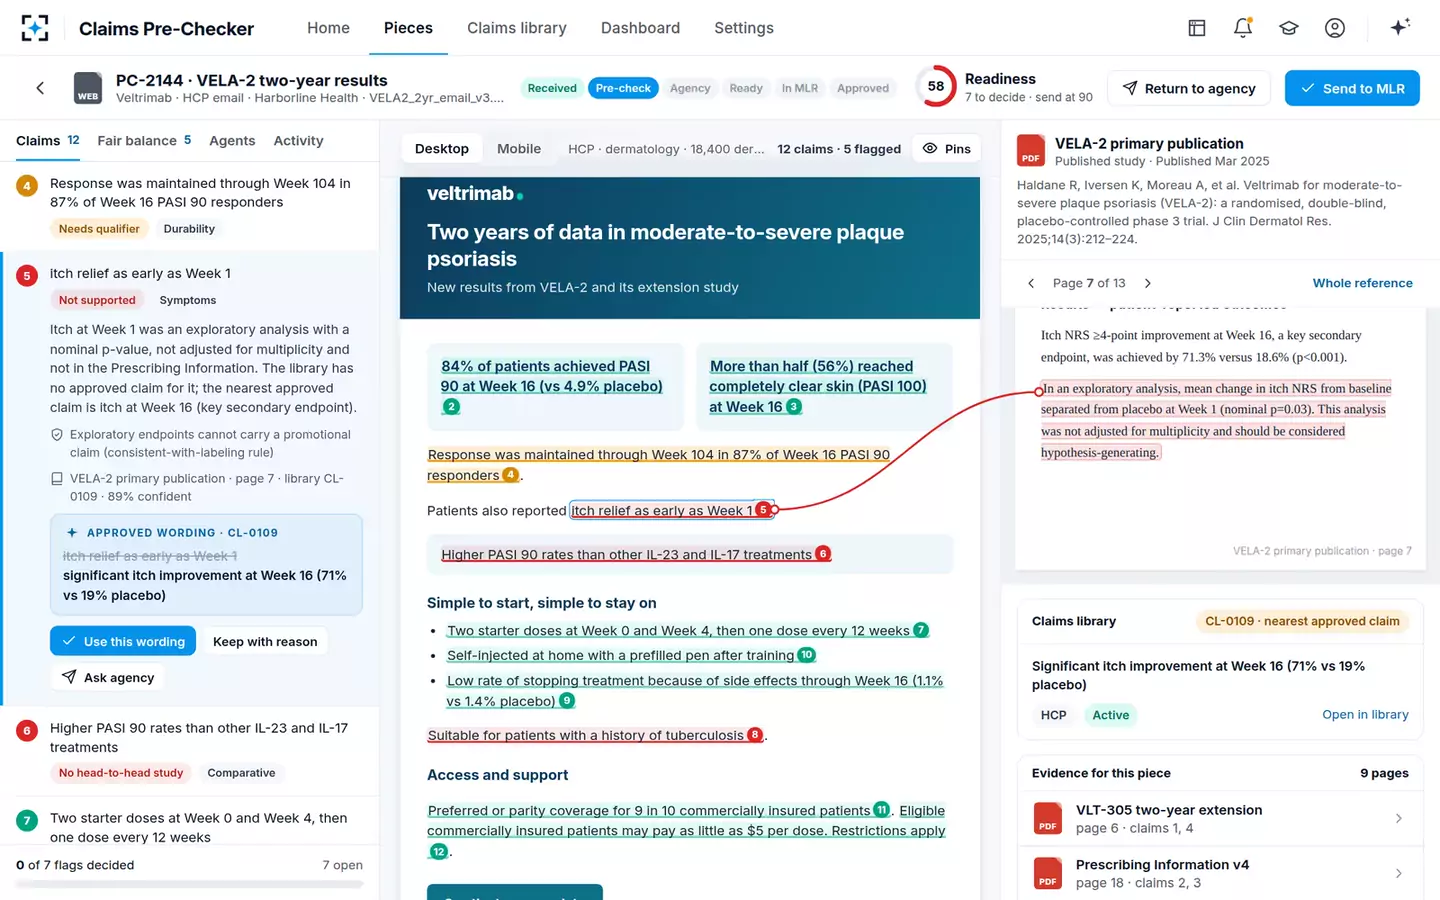
Task: Expand the VLT-305 two-year extension evidence row
Action: [x=1220, y=819]
